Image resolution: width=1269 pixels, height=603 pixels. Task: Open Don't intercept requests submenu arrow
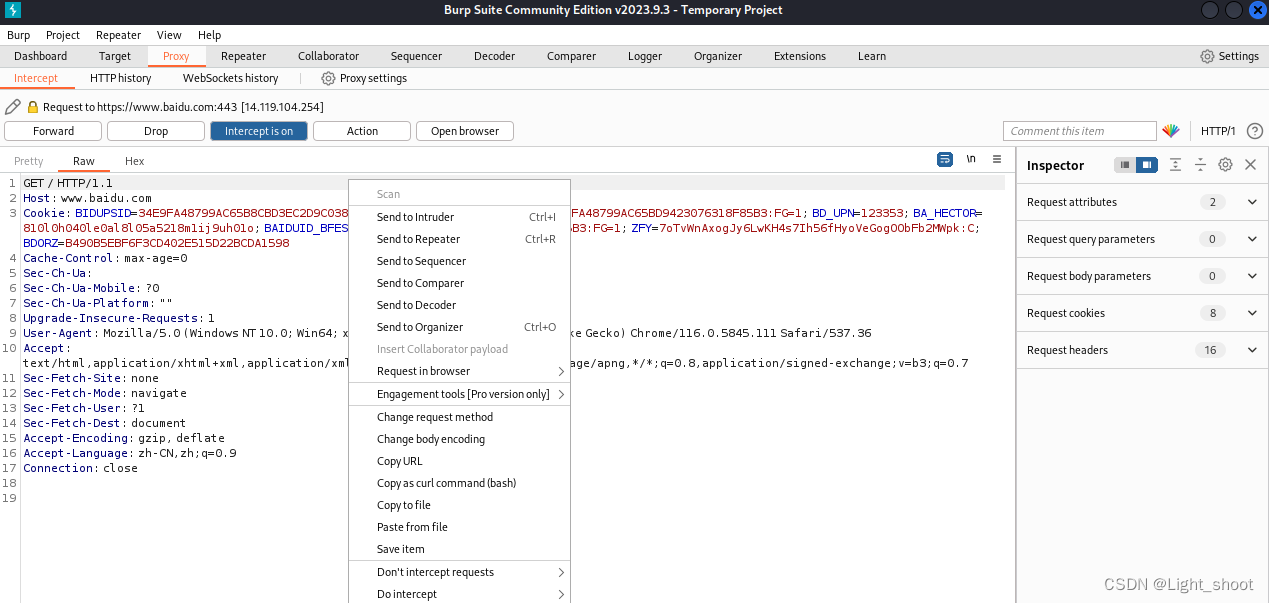click(561, 572)
